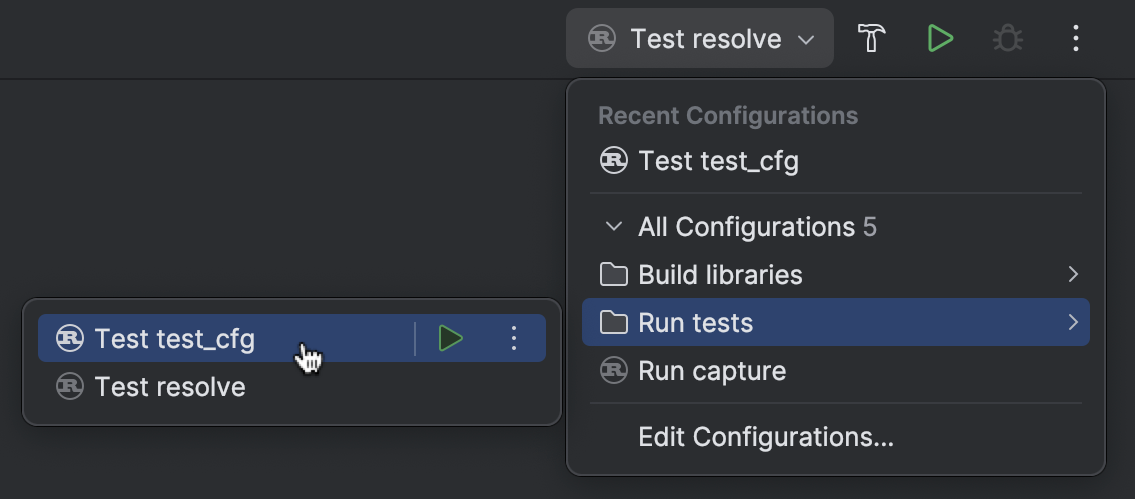Expand the Build libraries submenu arrow

(x=1073, y=274)
